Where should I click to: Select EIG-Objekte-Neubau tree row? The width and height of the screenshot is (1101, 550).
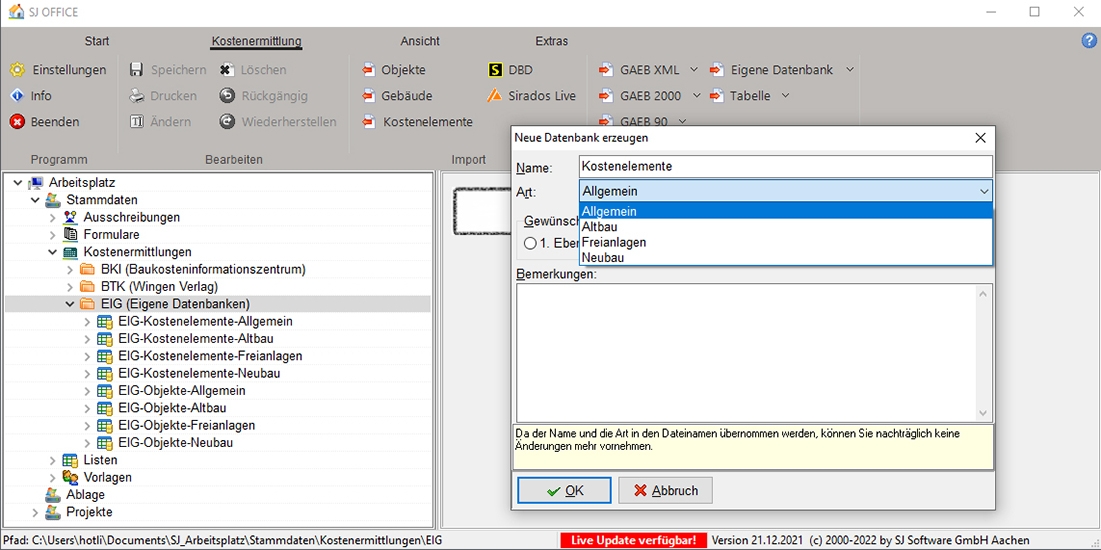[176, 443]
